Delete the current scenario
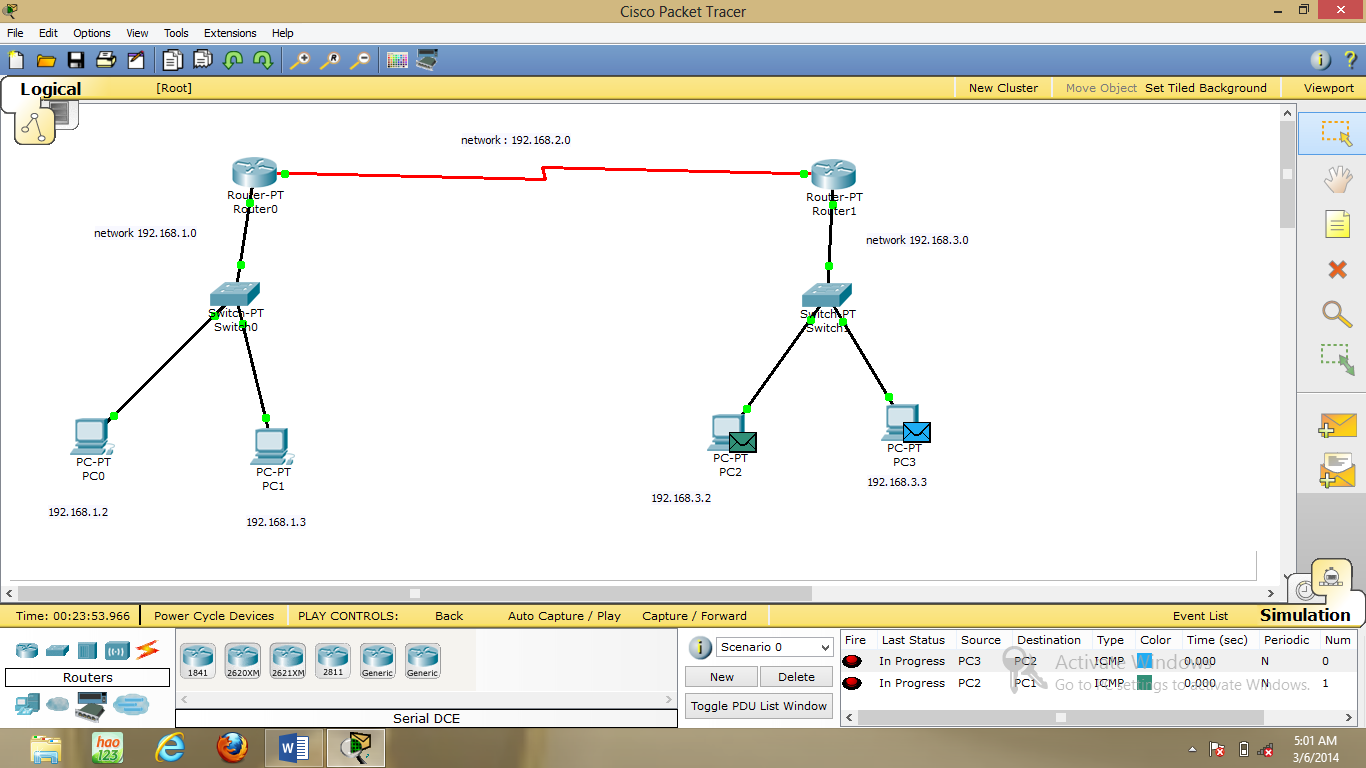The image size is (1366, 768). [x=796, y=677]
